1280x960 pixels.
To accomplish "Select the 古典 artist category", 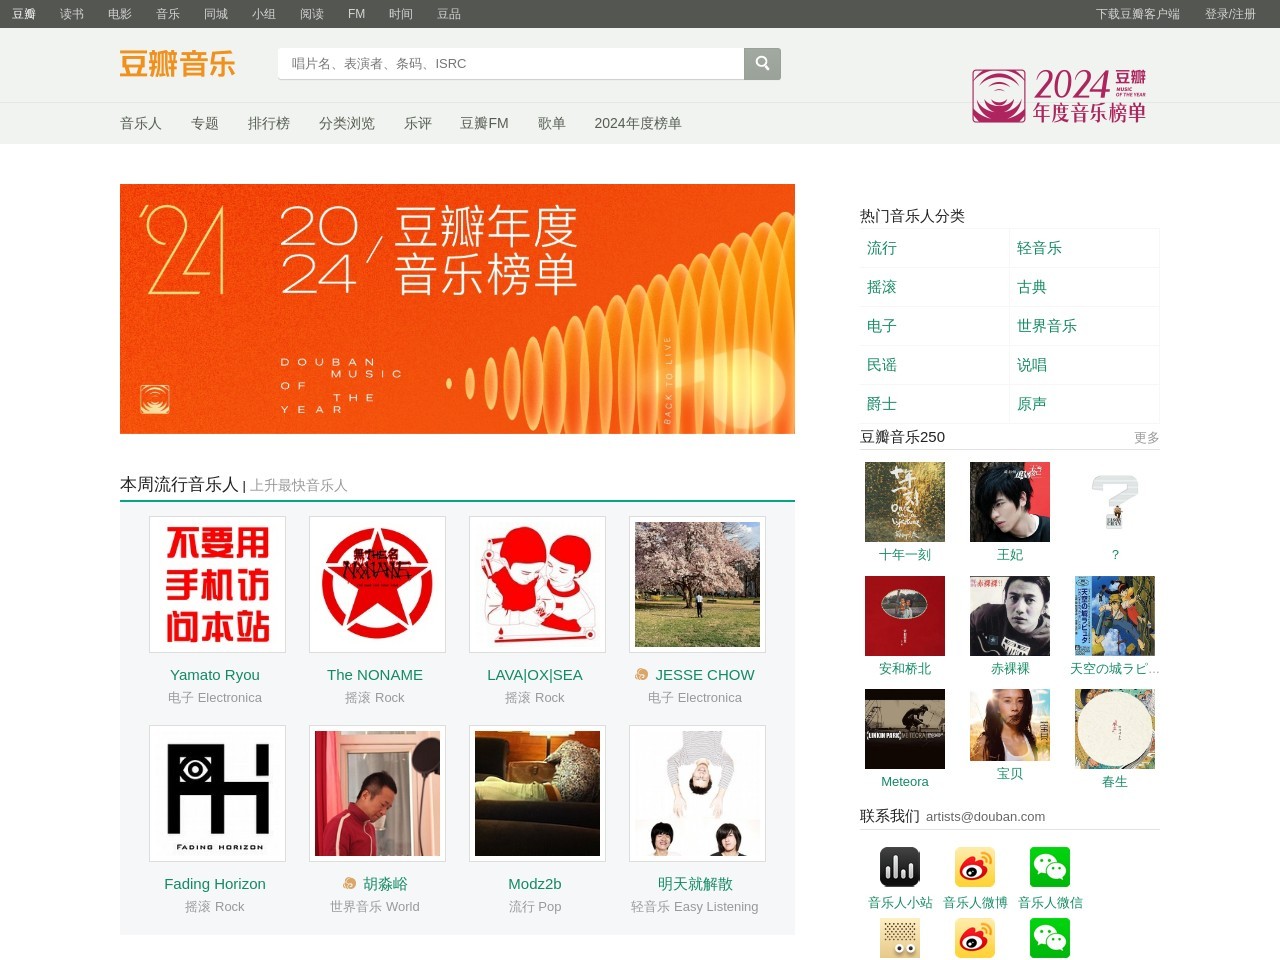I will tap(1032, 287).
